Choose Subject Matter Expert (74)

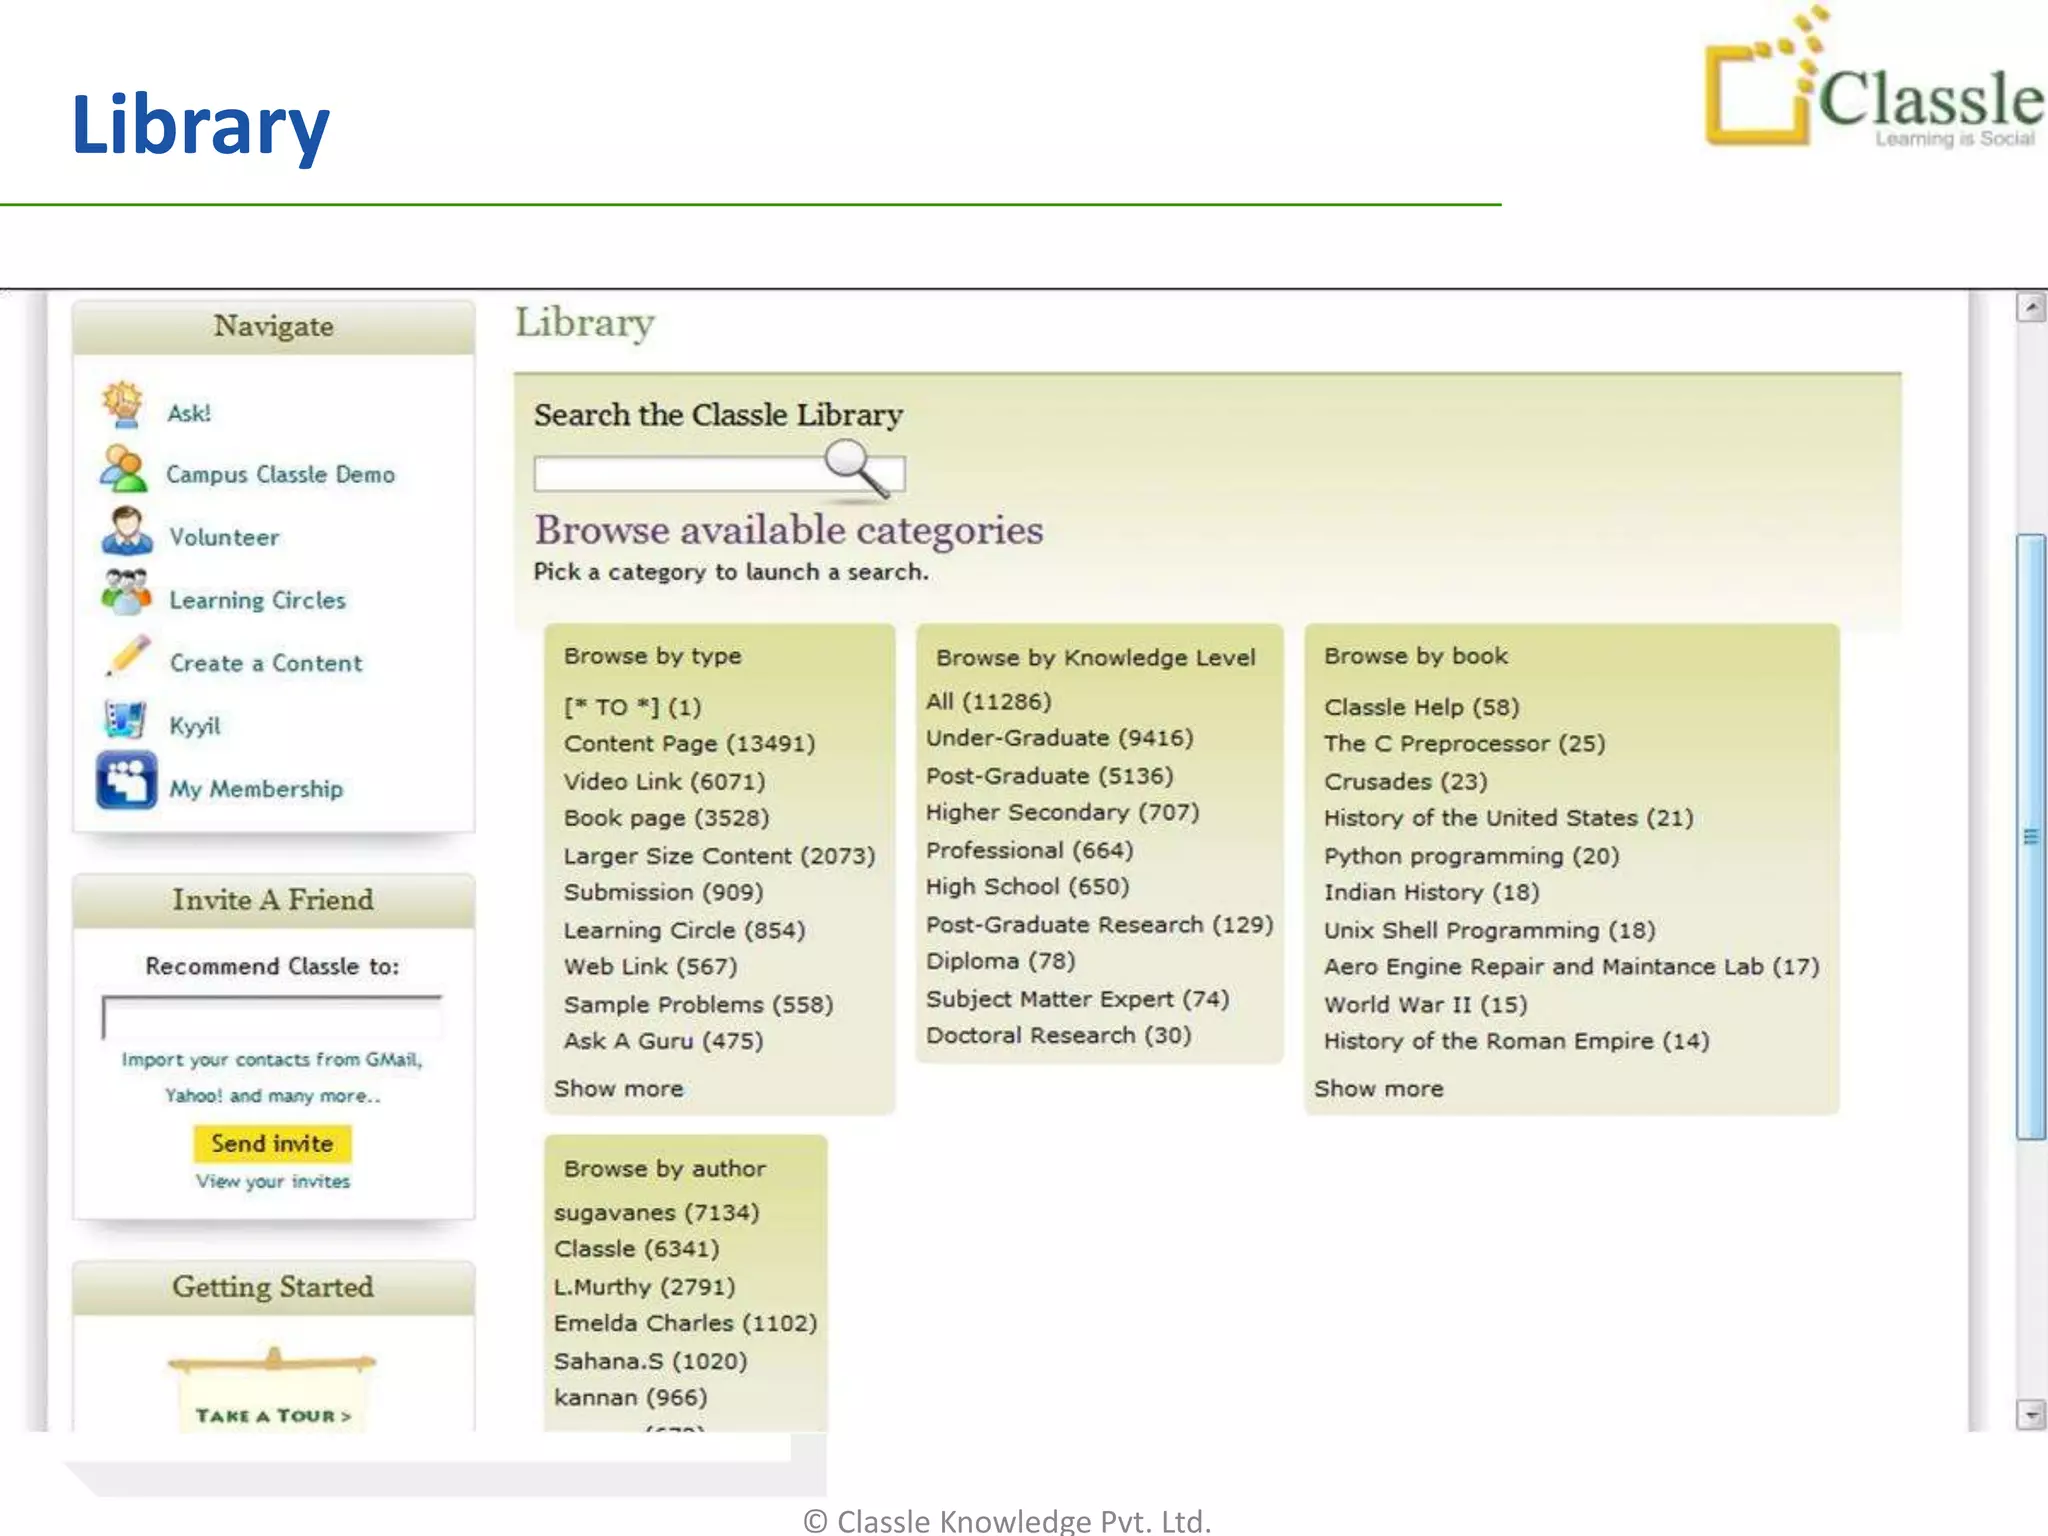tap(1078, 999)
